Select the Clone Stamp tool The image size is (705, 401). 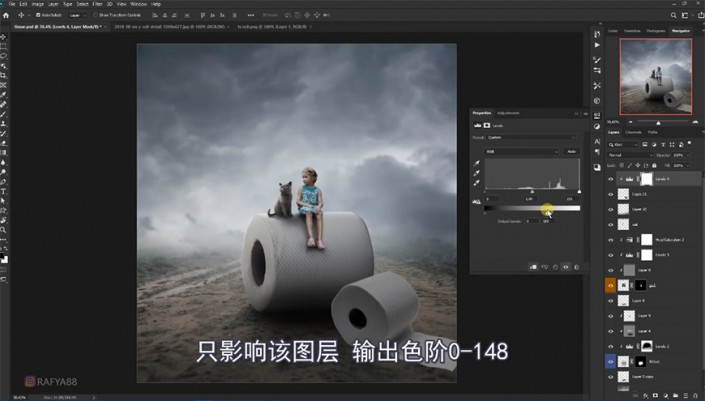point(4,124)
